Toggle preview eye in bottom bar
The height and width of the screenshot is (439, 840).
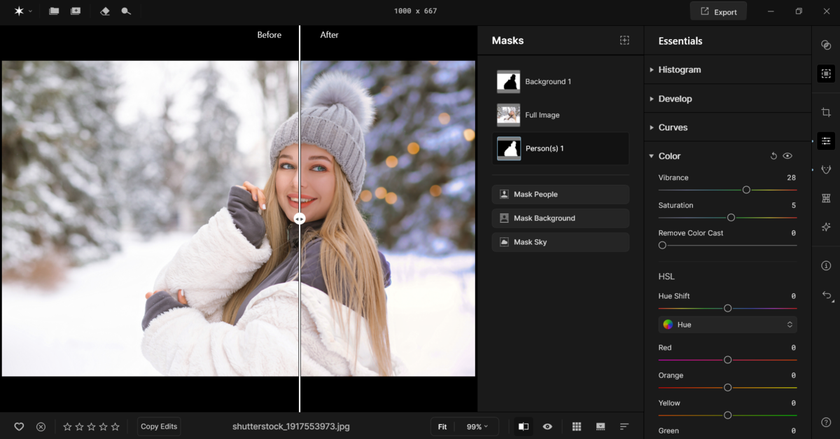pos(547,426)
